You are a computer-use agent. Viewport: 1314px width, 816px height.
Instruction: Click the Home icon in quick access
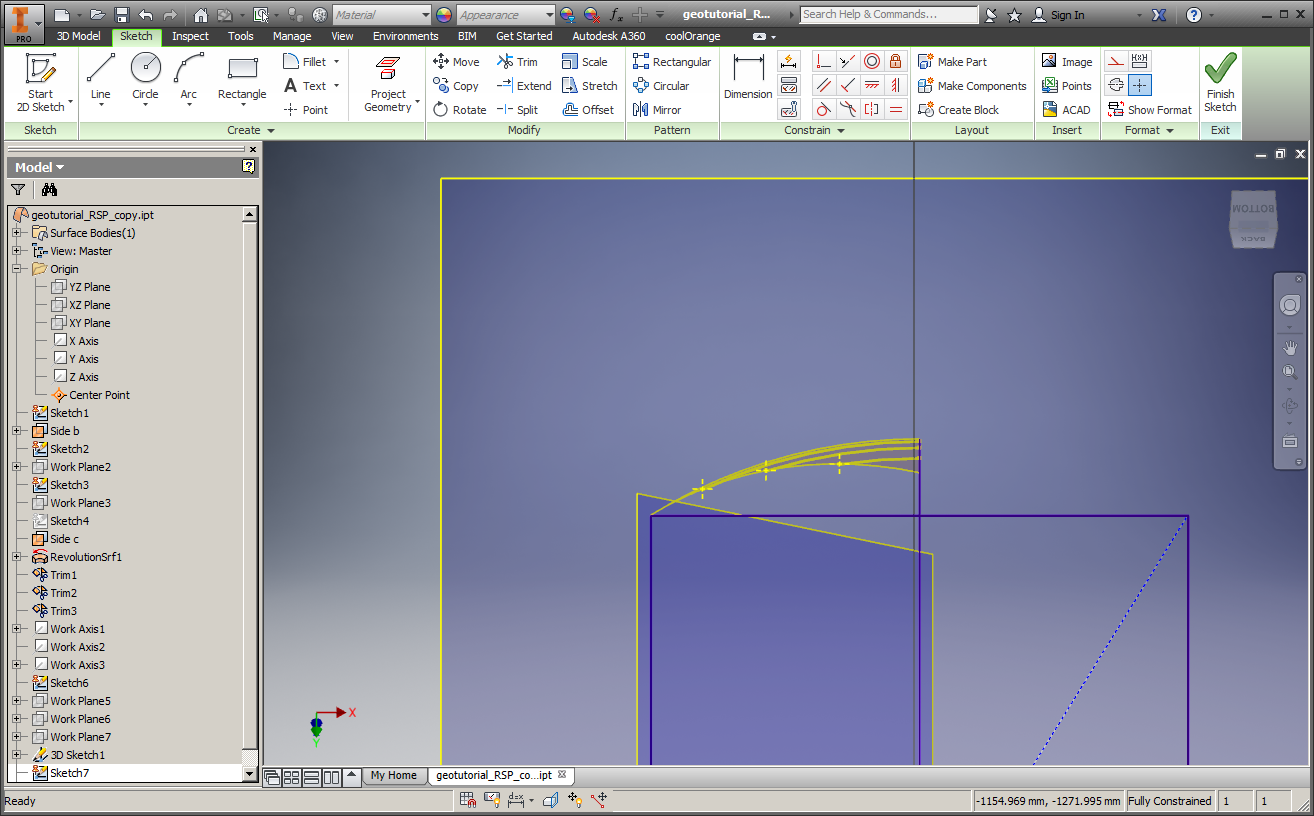pos(201,15)
